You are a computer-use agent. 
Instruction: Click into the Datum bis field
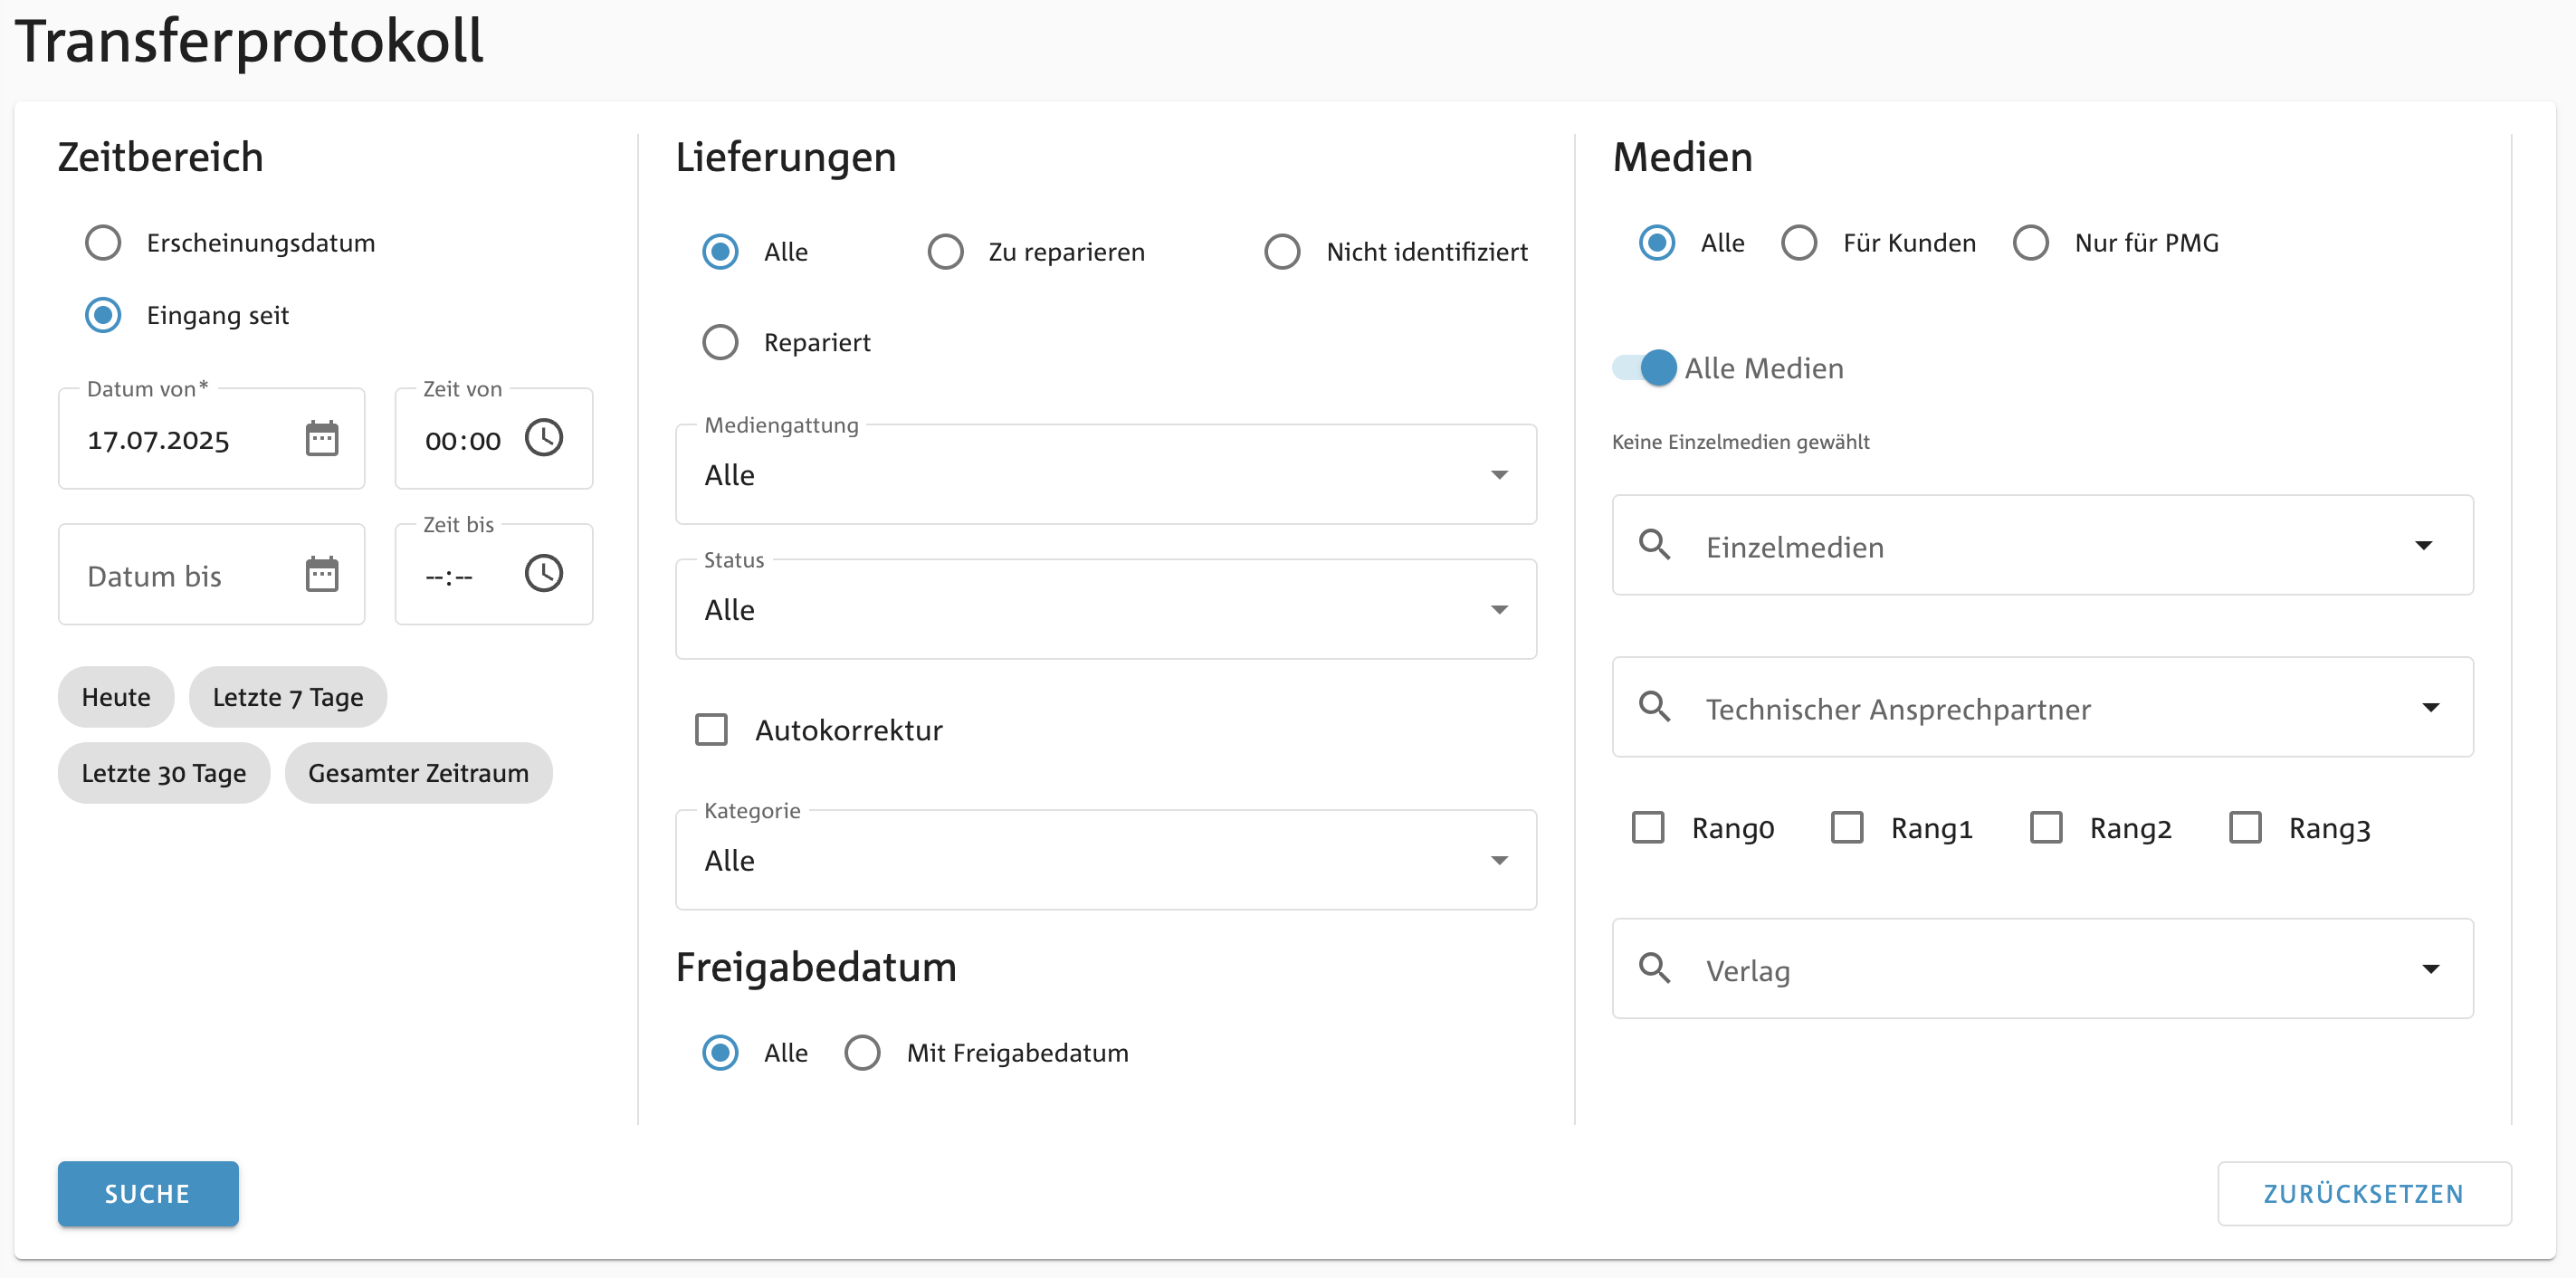pyautogui.click(x=180, y=576)
